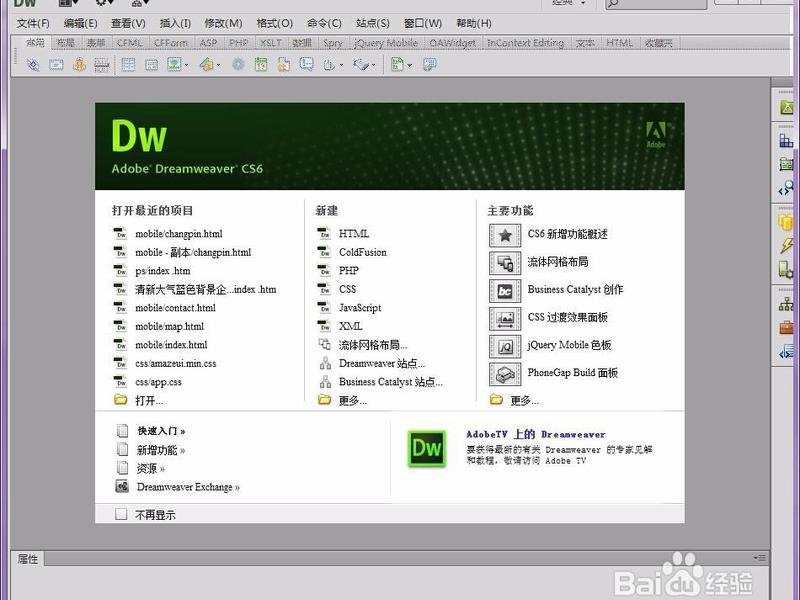This screenshot has width=800, height=600.
Task: Expand the Media dropdown arrow
Action: (218, 65)
